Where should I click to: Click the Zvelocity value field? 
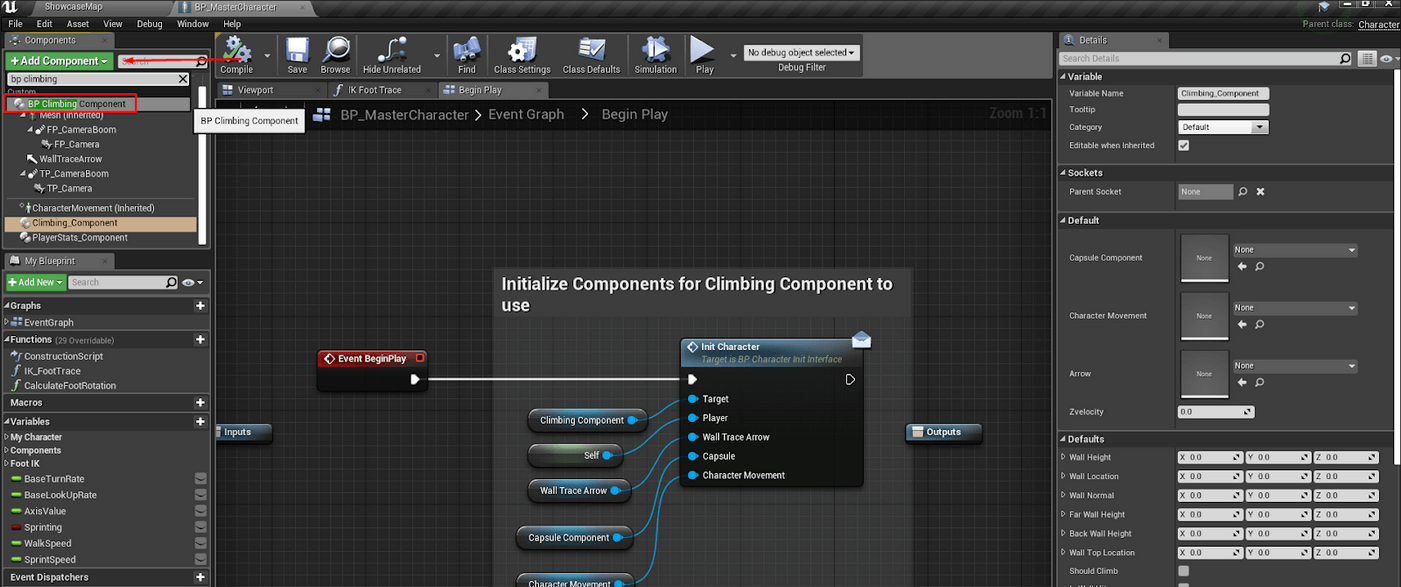pyautogui.click(x=1216, y=411)
